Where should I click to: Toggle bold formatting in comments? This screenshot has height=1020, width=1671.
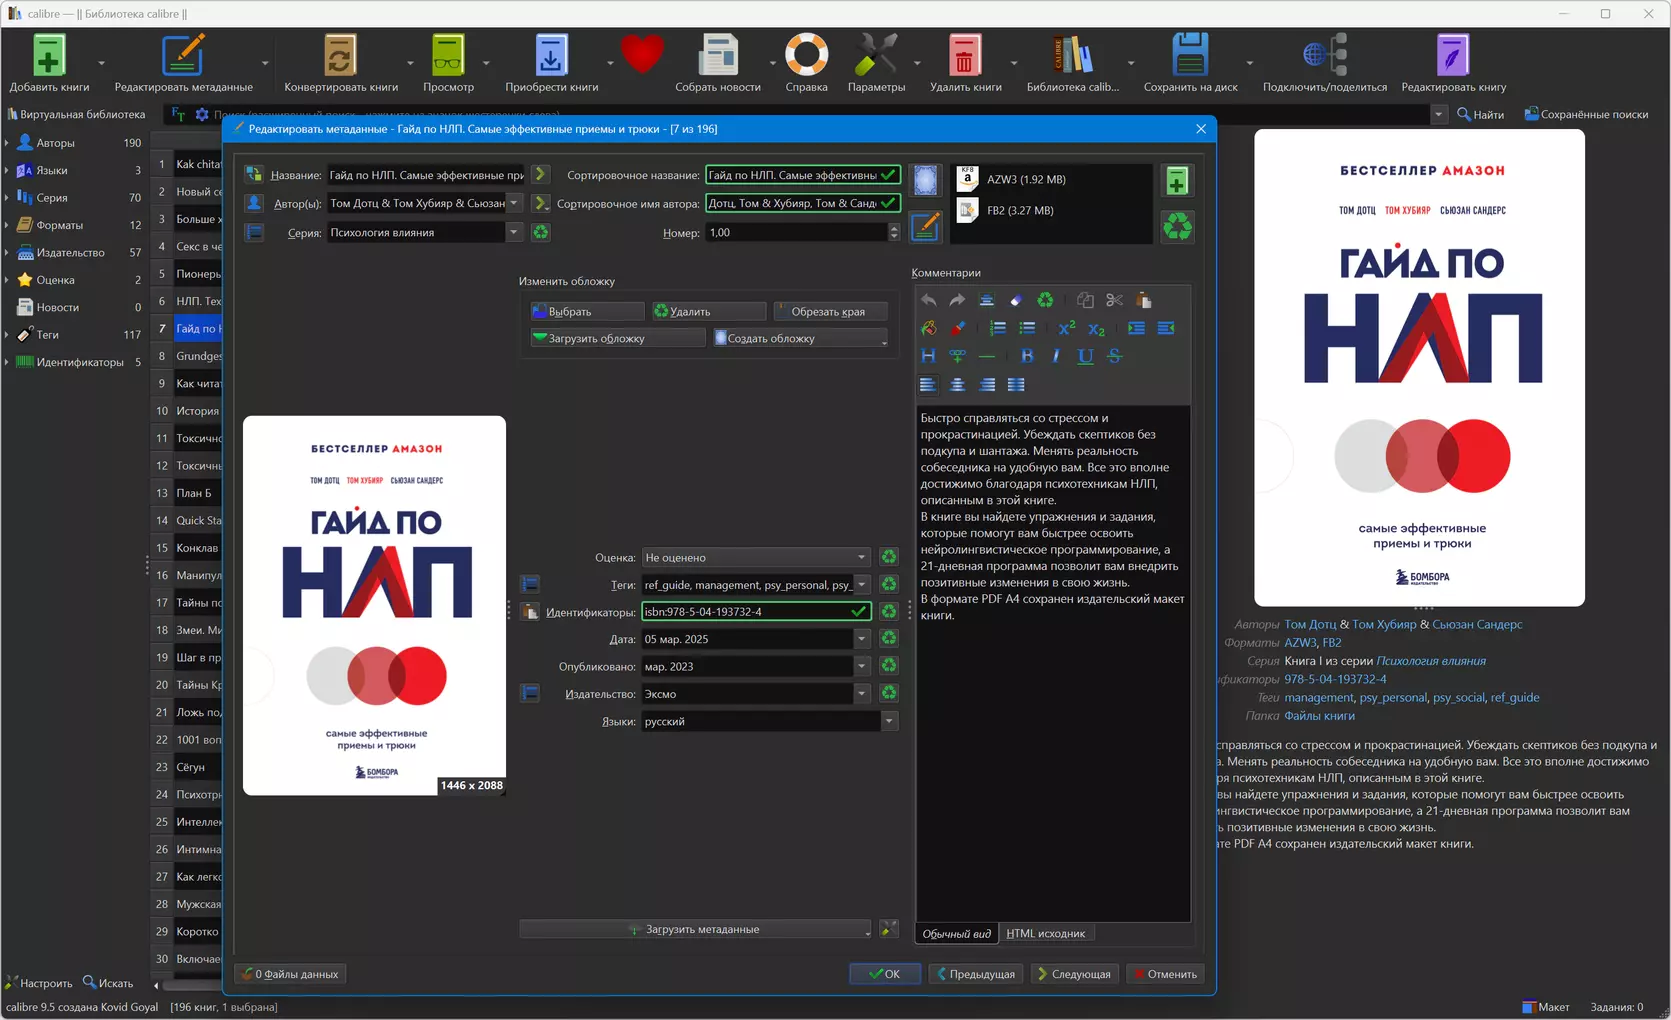(1027, 356)
